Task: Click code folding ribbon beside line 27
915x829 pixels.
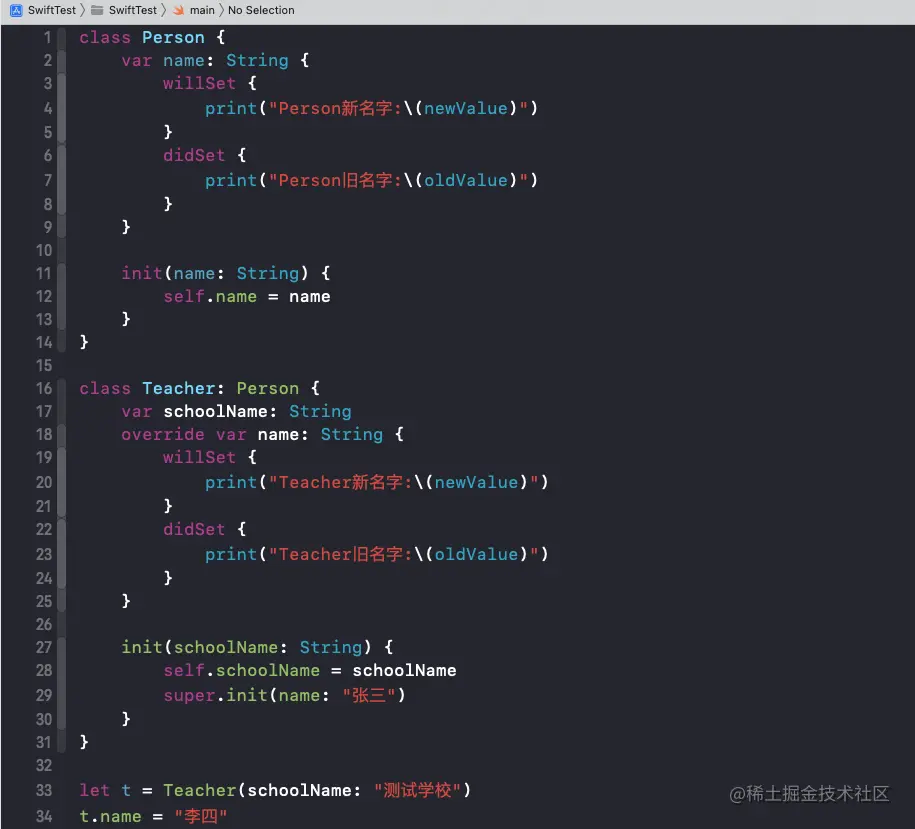Action: tap(62, 648)
